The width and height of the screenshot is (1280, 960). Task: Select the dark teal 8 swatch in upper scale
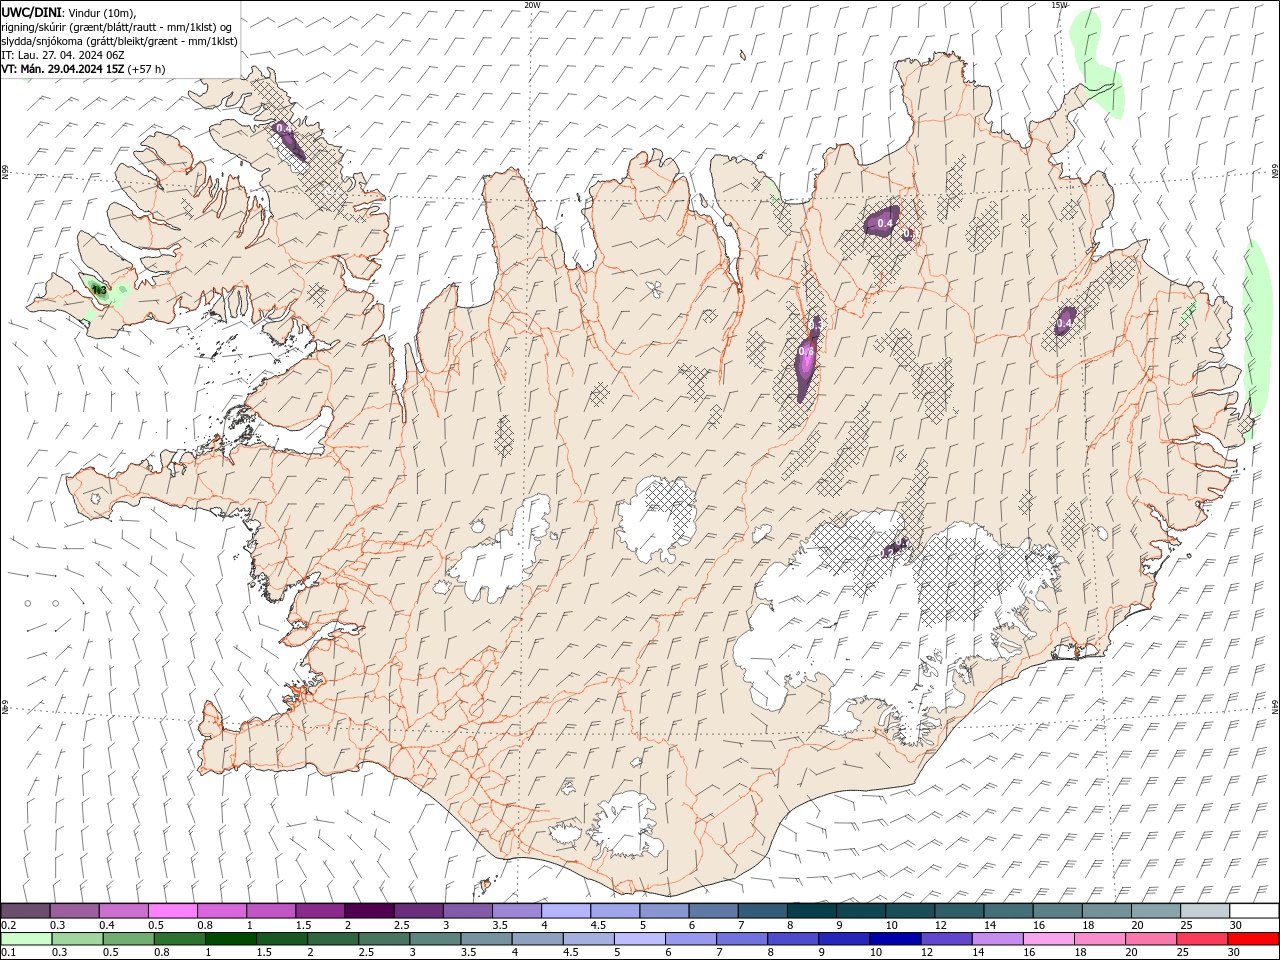[812, 910]
